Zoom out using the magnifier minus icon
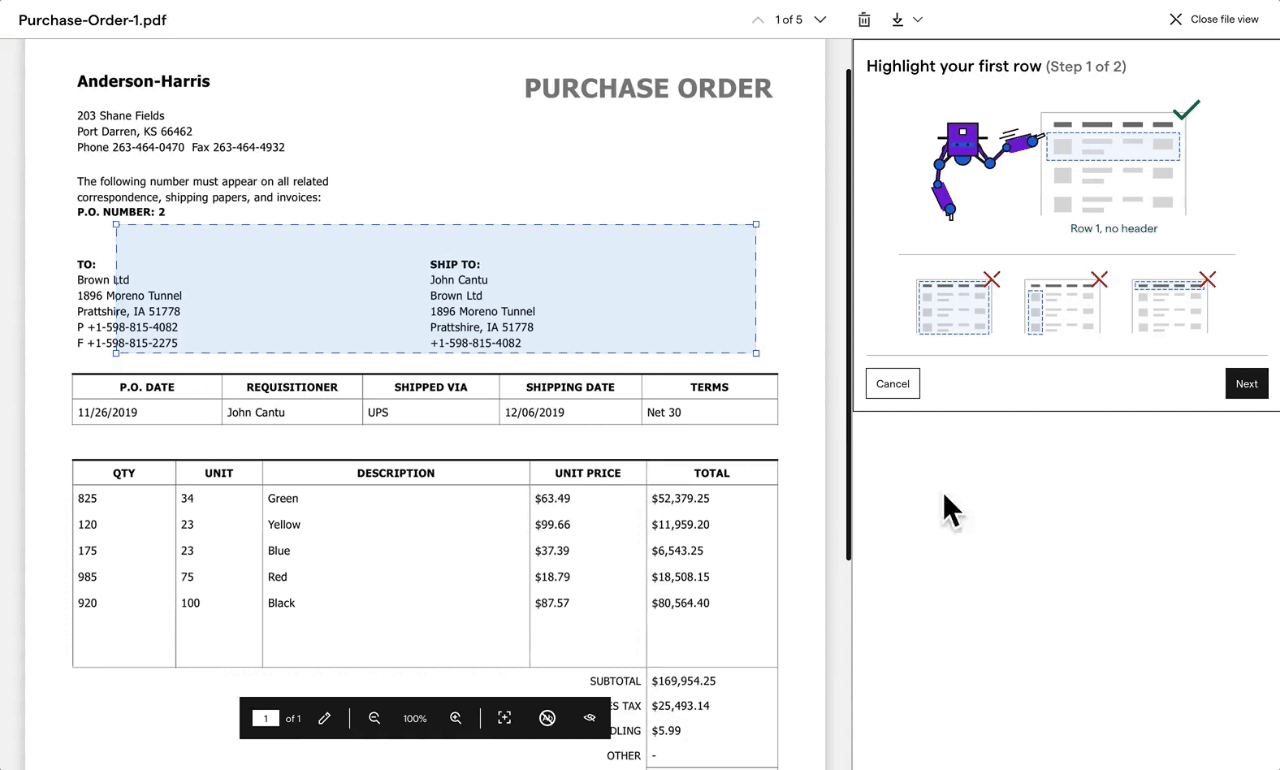Image resolution: width=1280 pixels, height=770 pixels. [374, 718]
